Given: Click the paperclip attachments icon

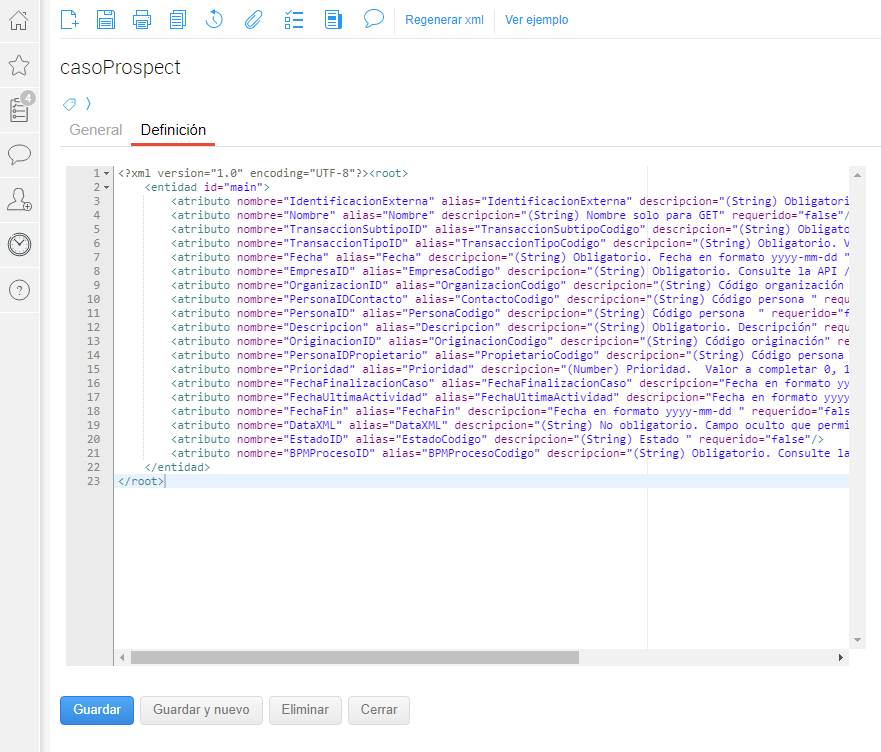Looking at the screenshot, I should [x=253, y=19].
